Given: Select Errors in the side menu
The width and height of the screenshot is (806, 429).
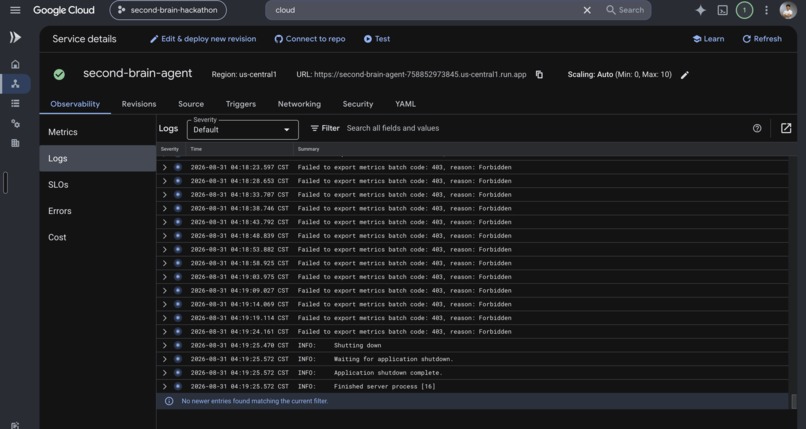Looking at the screenshot, I should click(x=98, y=211).
